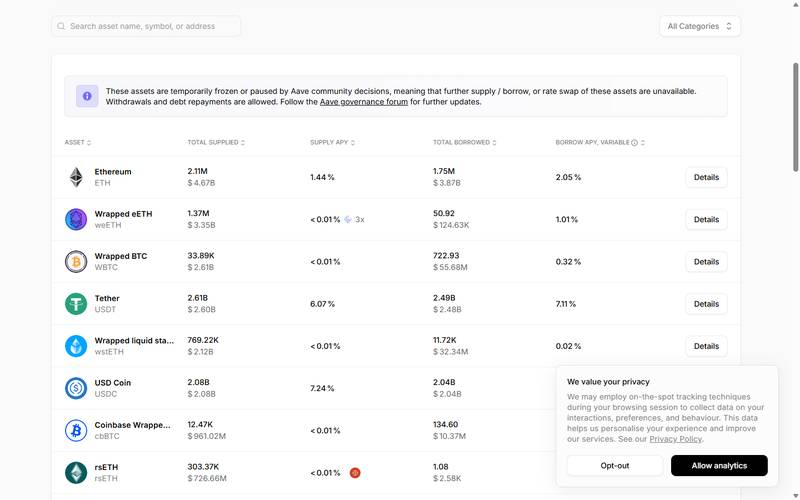Click the rsETH token icon

coord(76,473)
